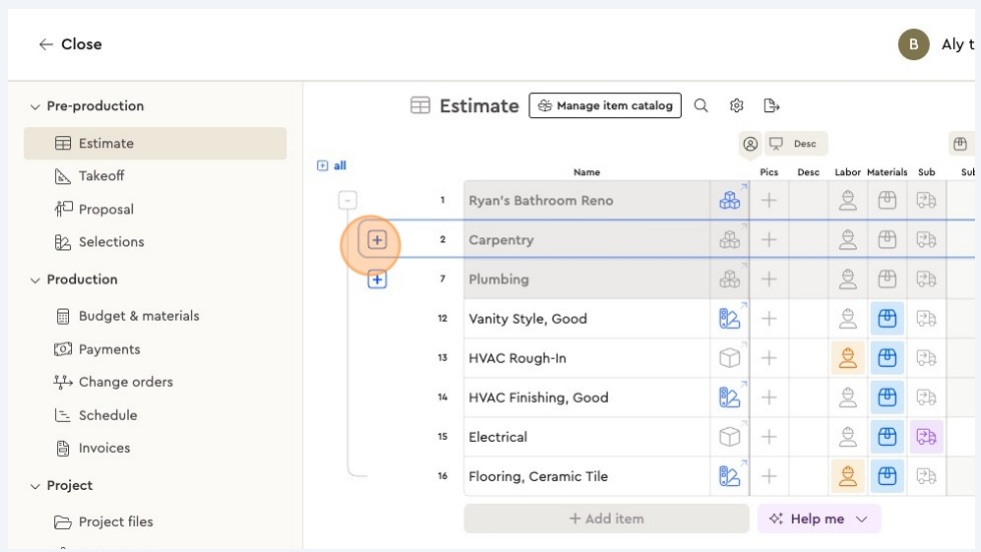Image resolution: width=981 pixels, height=552 pixels.
Task: Click the user avatar B icon
Action: tap(913, 44)
